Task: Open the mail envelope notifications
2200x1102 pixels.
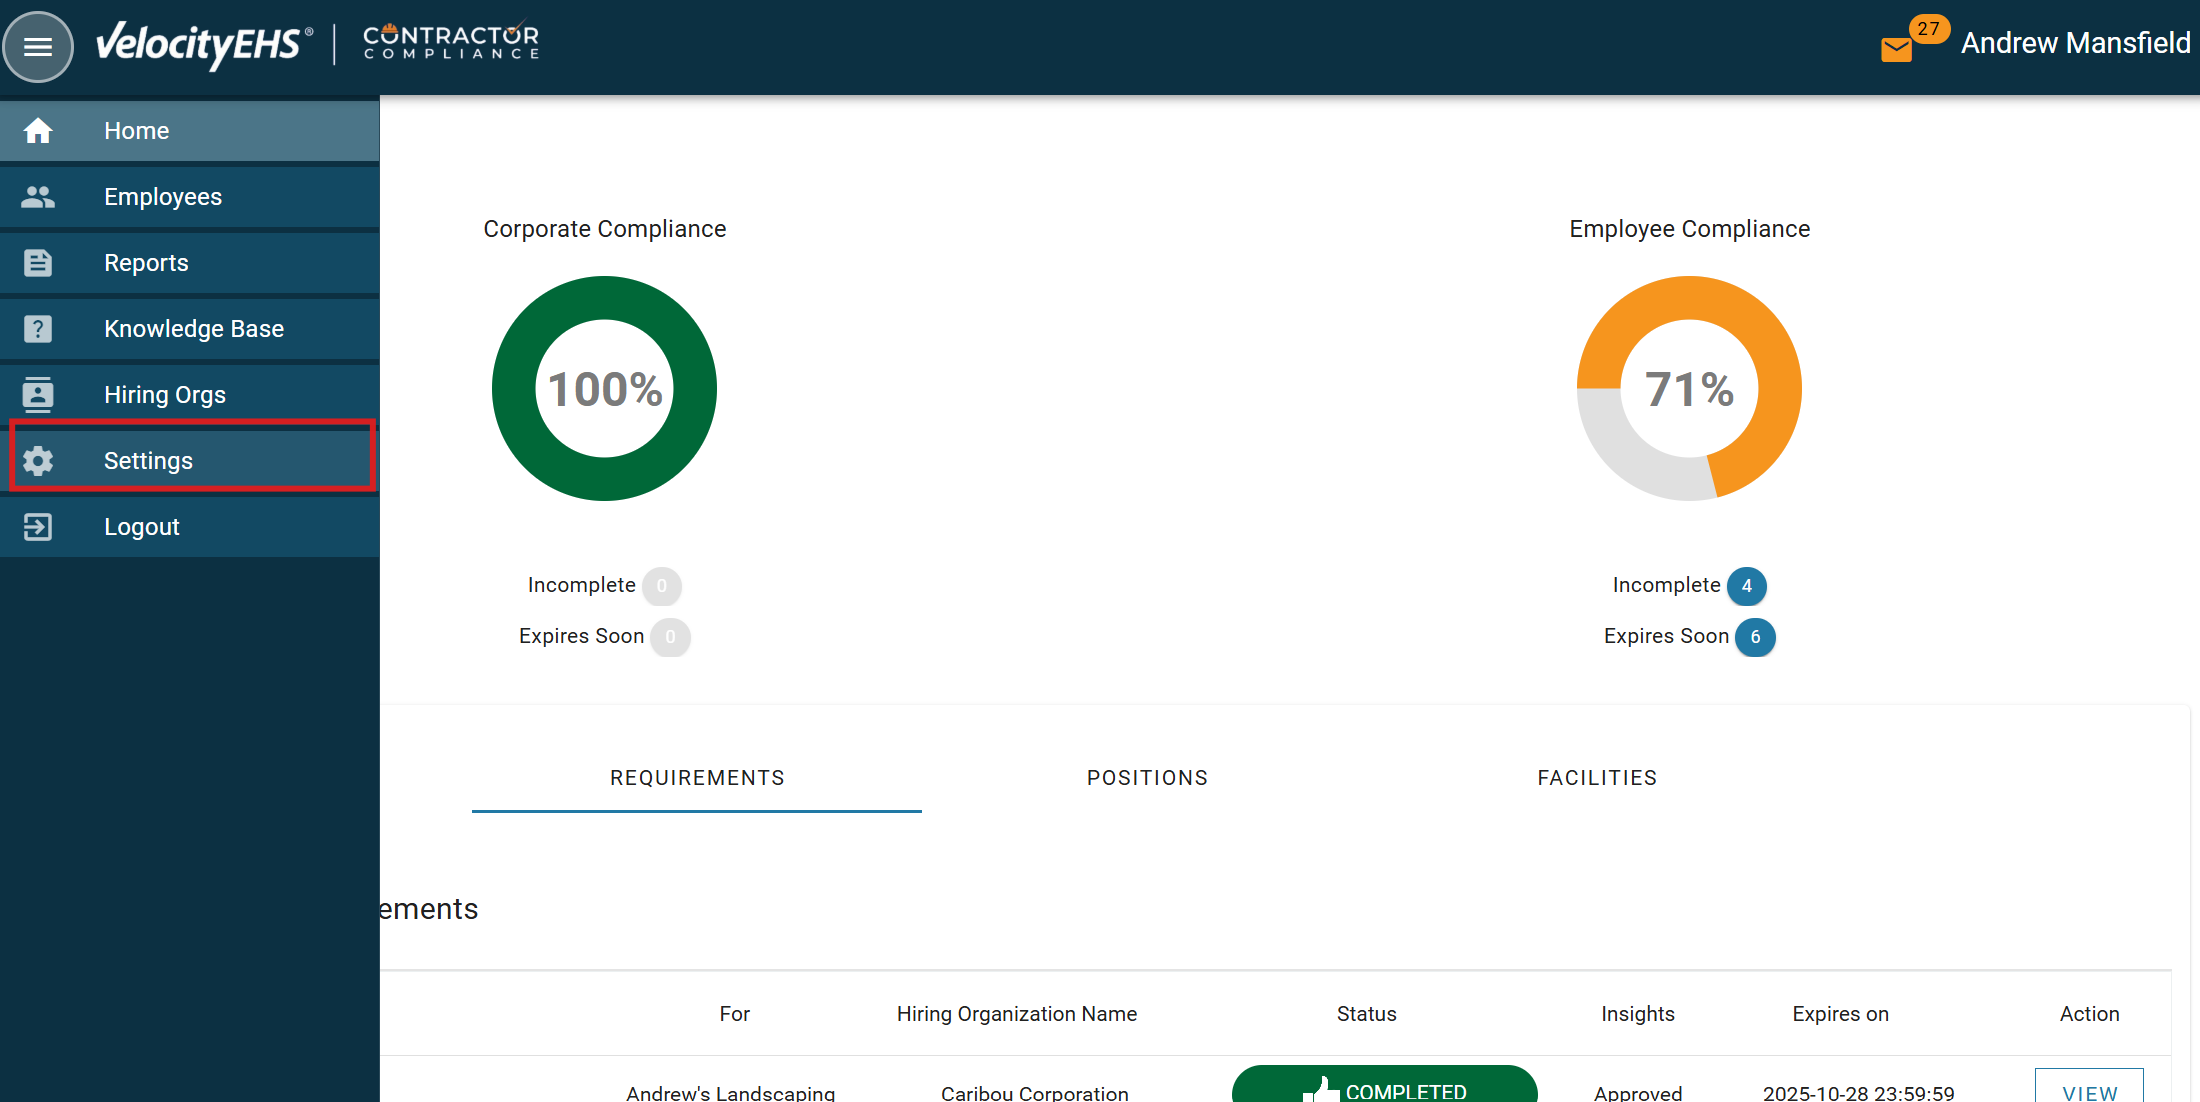Action: (1896, 48)
